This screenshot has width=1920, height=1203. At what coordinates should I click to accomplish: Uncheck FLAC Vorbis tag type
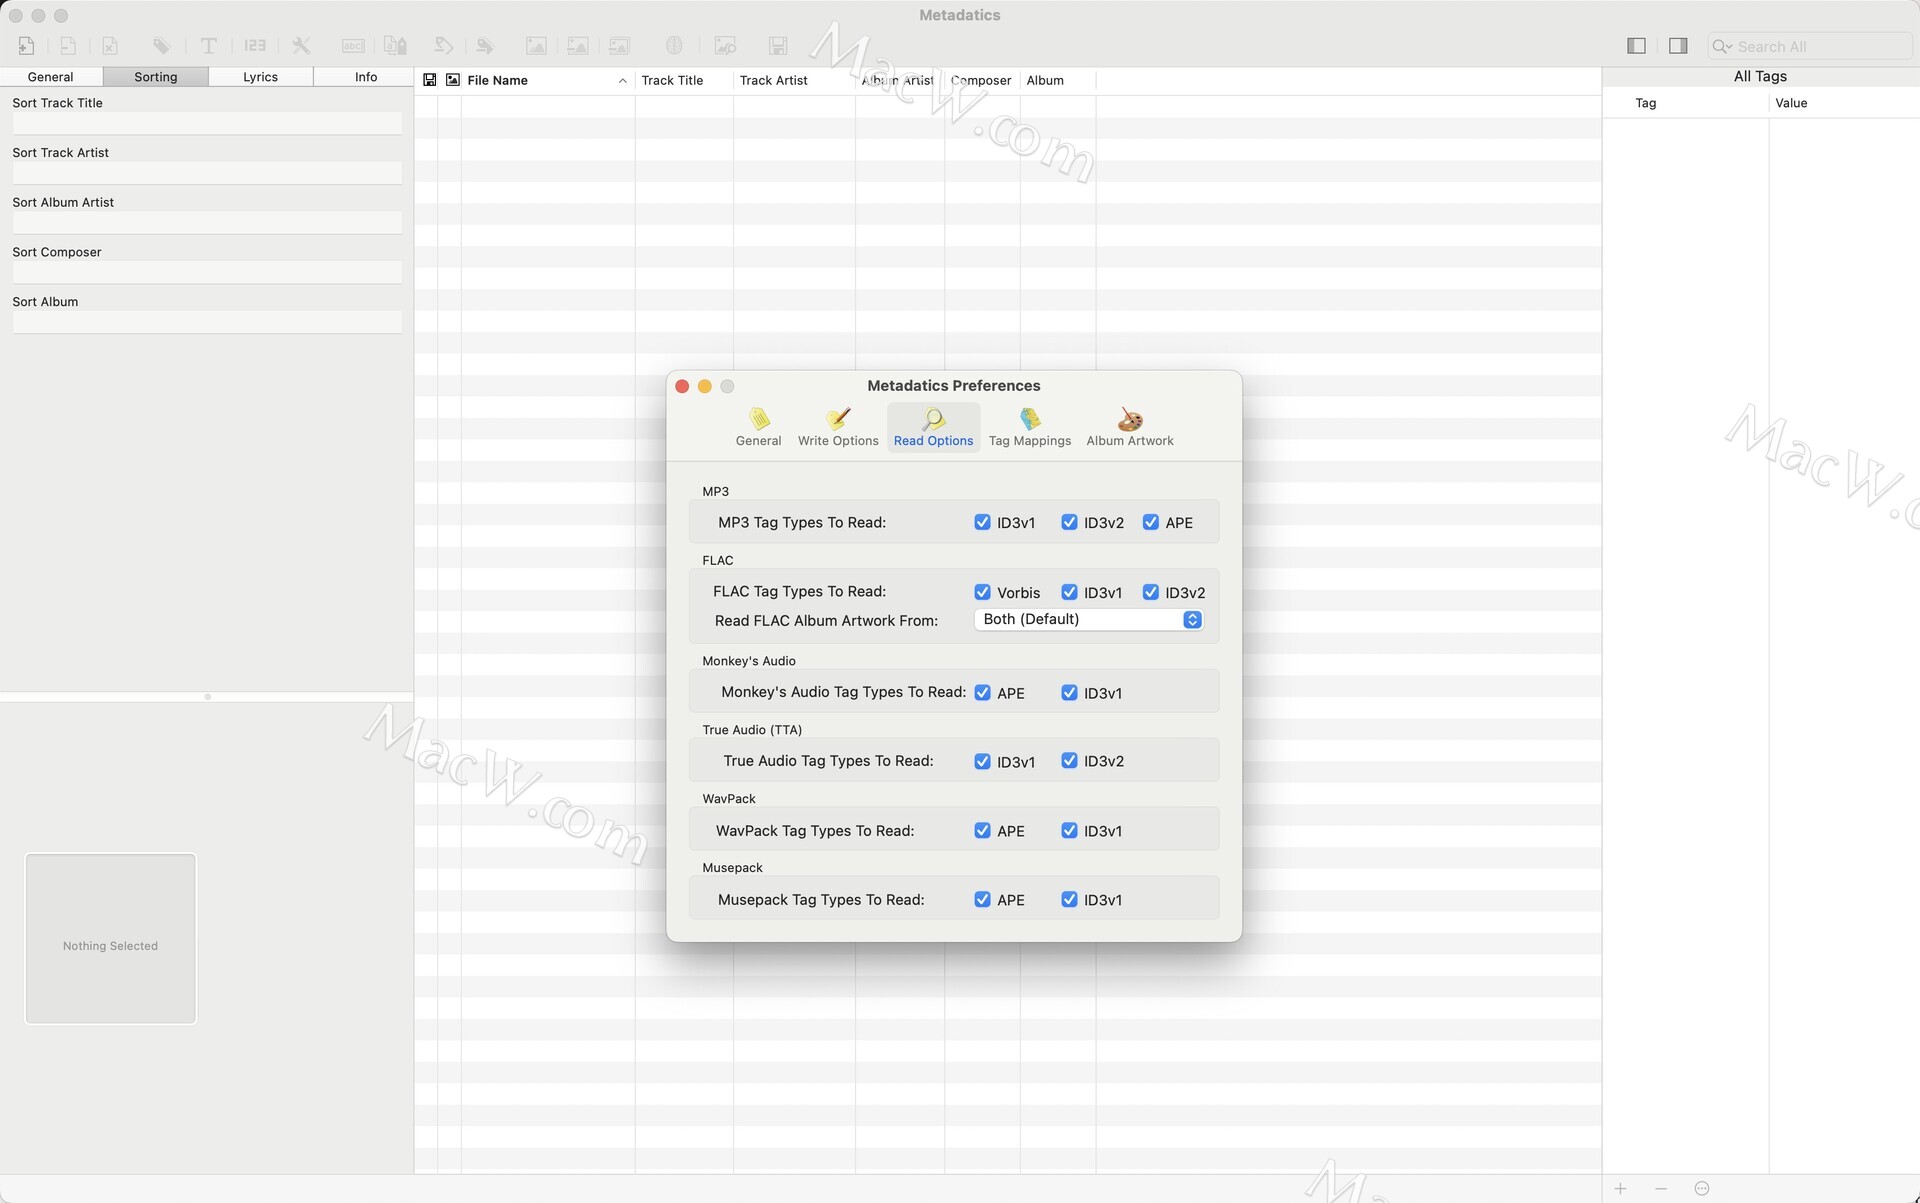pyautogui.click(x=982, y=592)
